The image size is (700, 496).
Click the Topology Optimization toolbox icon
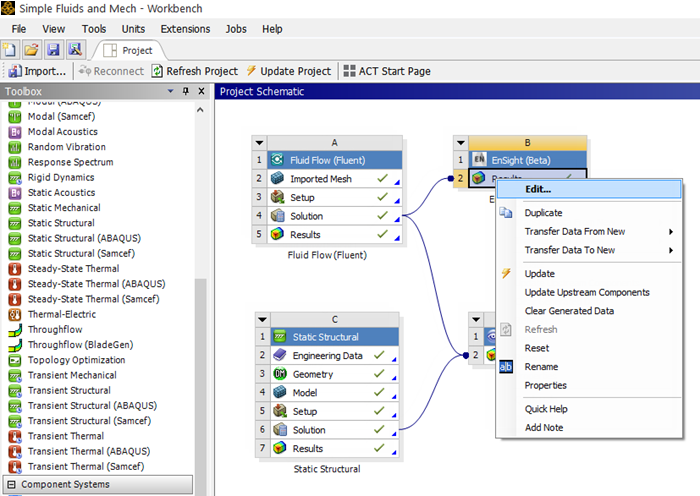(15, 360)
